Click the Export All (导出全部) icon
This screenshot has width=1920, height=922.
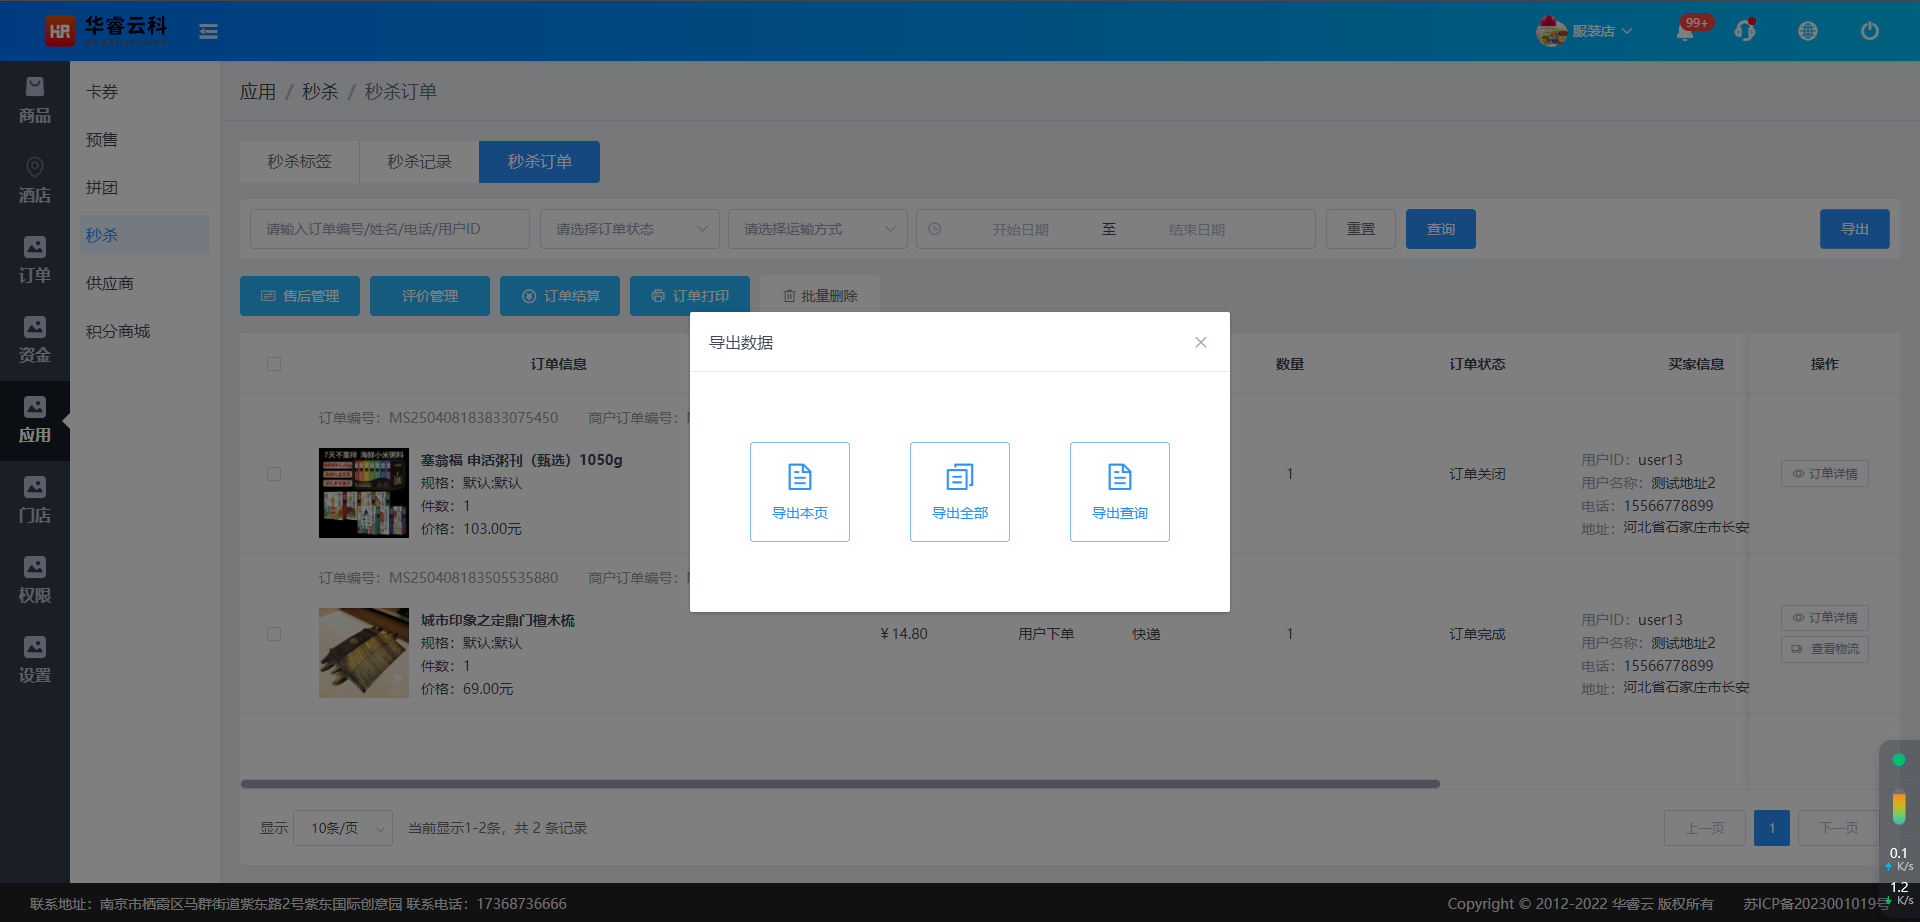coord(960,478)
